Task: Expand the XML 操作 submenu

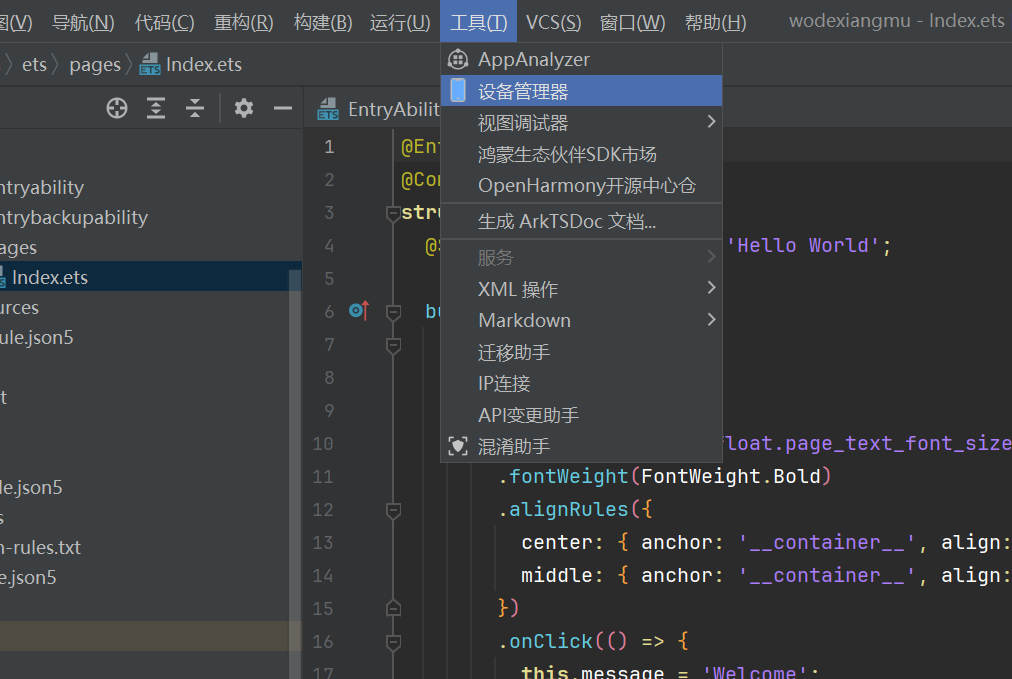Action: tap(581, 289)
